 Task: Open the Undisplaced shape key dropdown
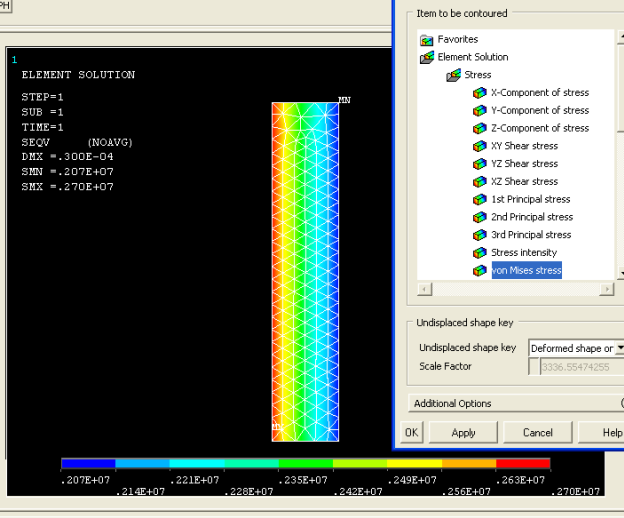click(619, 348)
